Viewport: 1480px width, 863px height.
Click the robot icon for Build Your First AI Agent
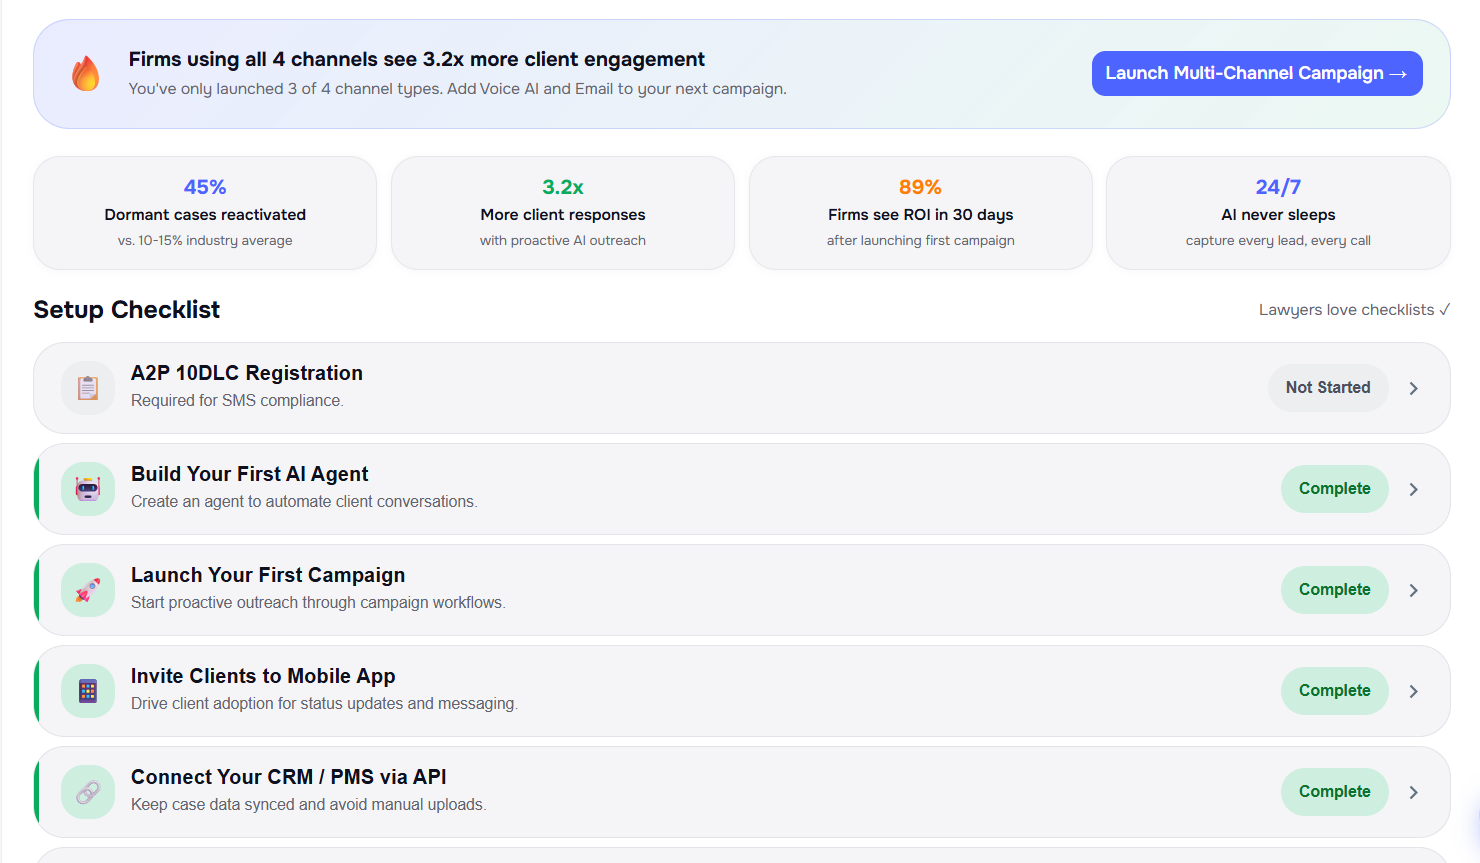[88, 489]
